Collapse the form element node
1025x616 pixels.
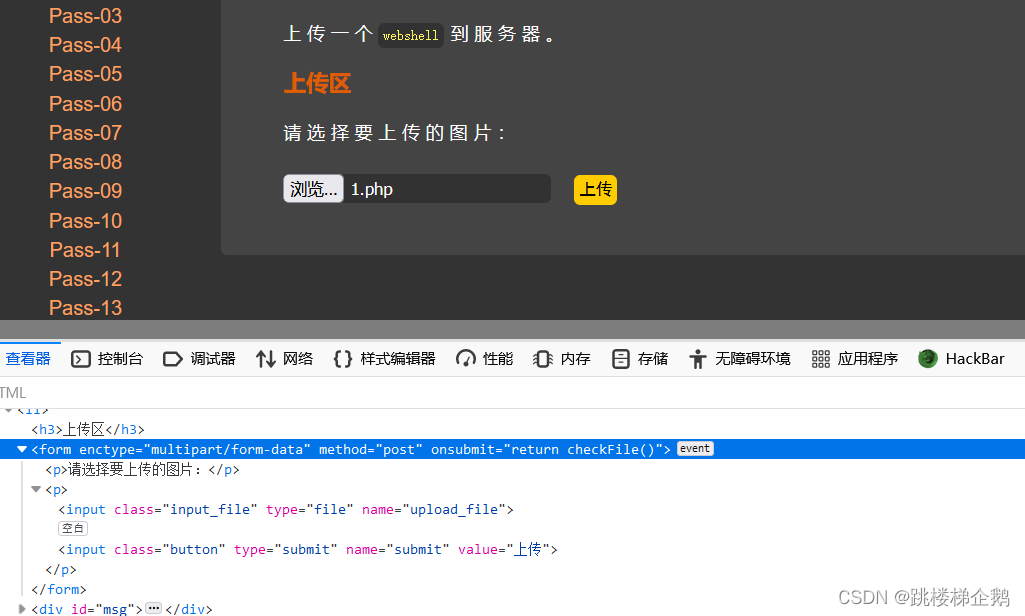22,450
